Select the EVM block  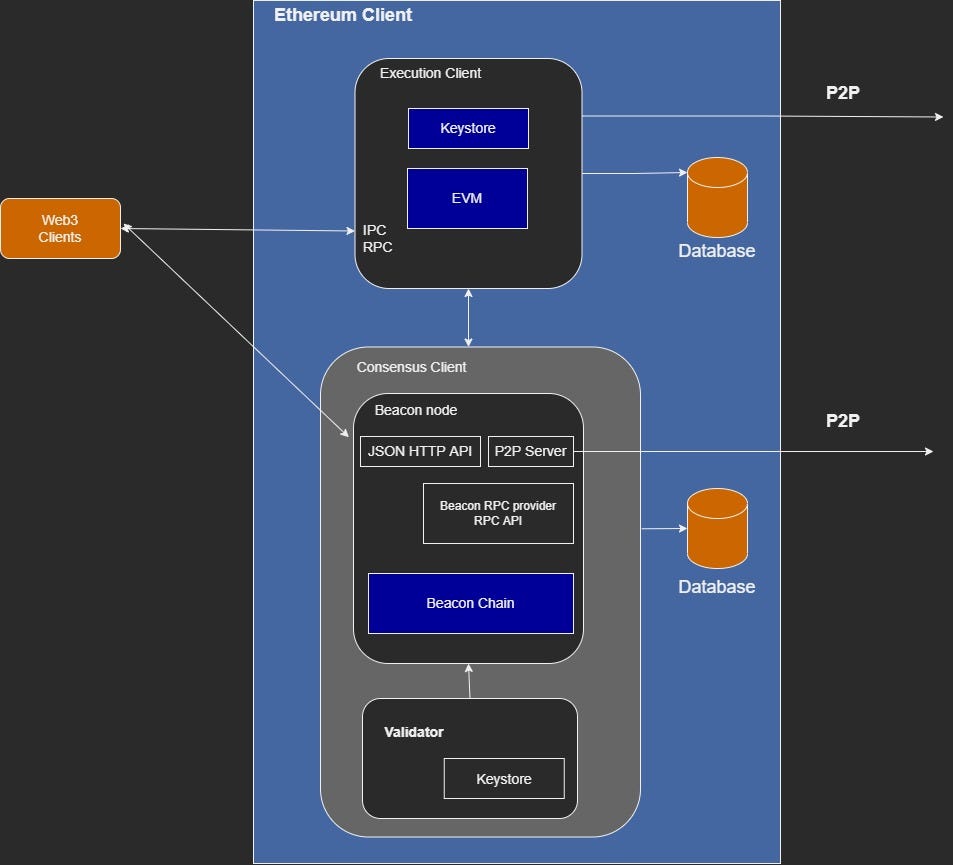tap(467, 198)
